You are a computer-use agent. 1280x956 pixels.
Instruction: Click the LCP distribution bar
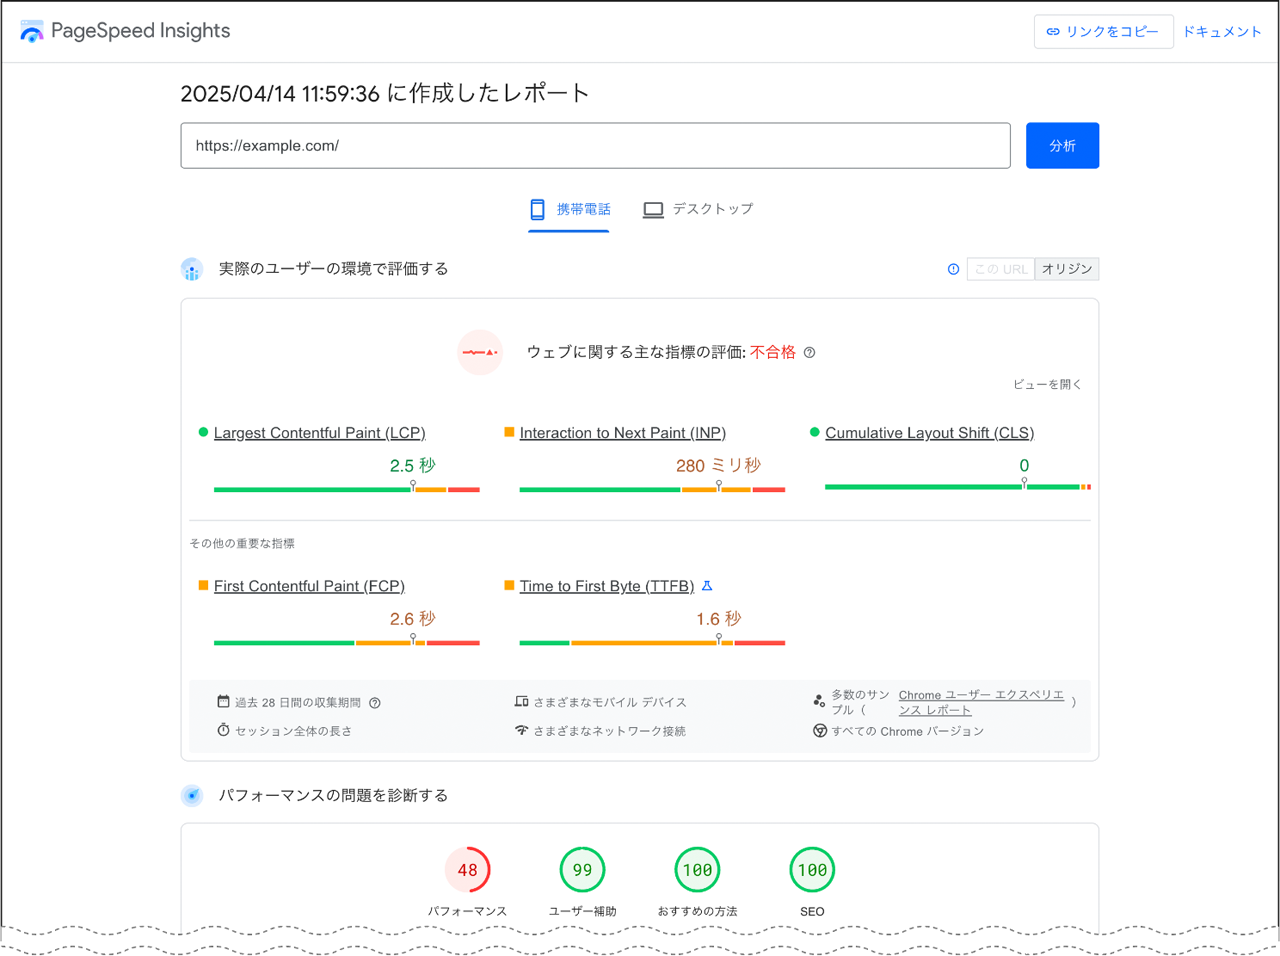pyautogui.click(x=347, y=489)
